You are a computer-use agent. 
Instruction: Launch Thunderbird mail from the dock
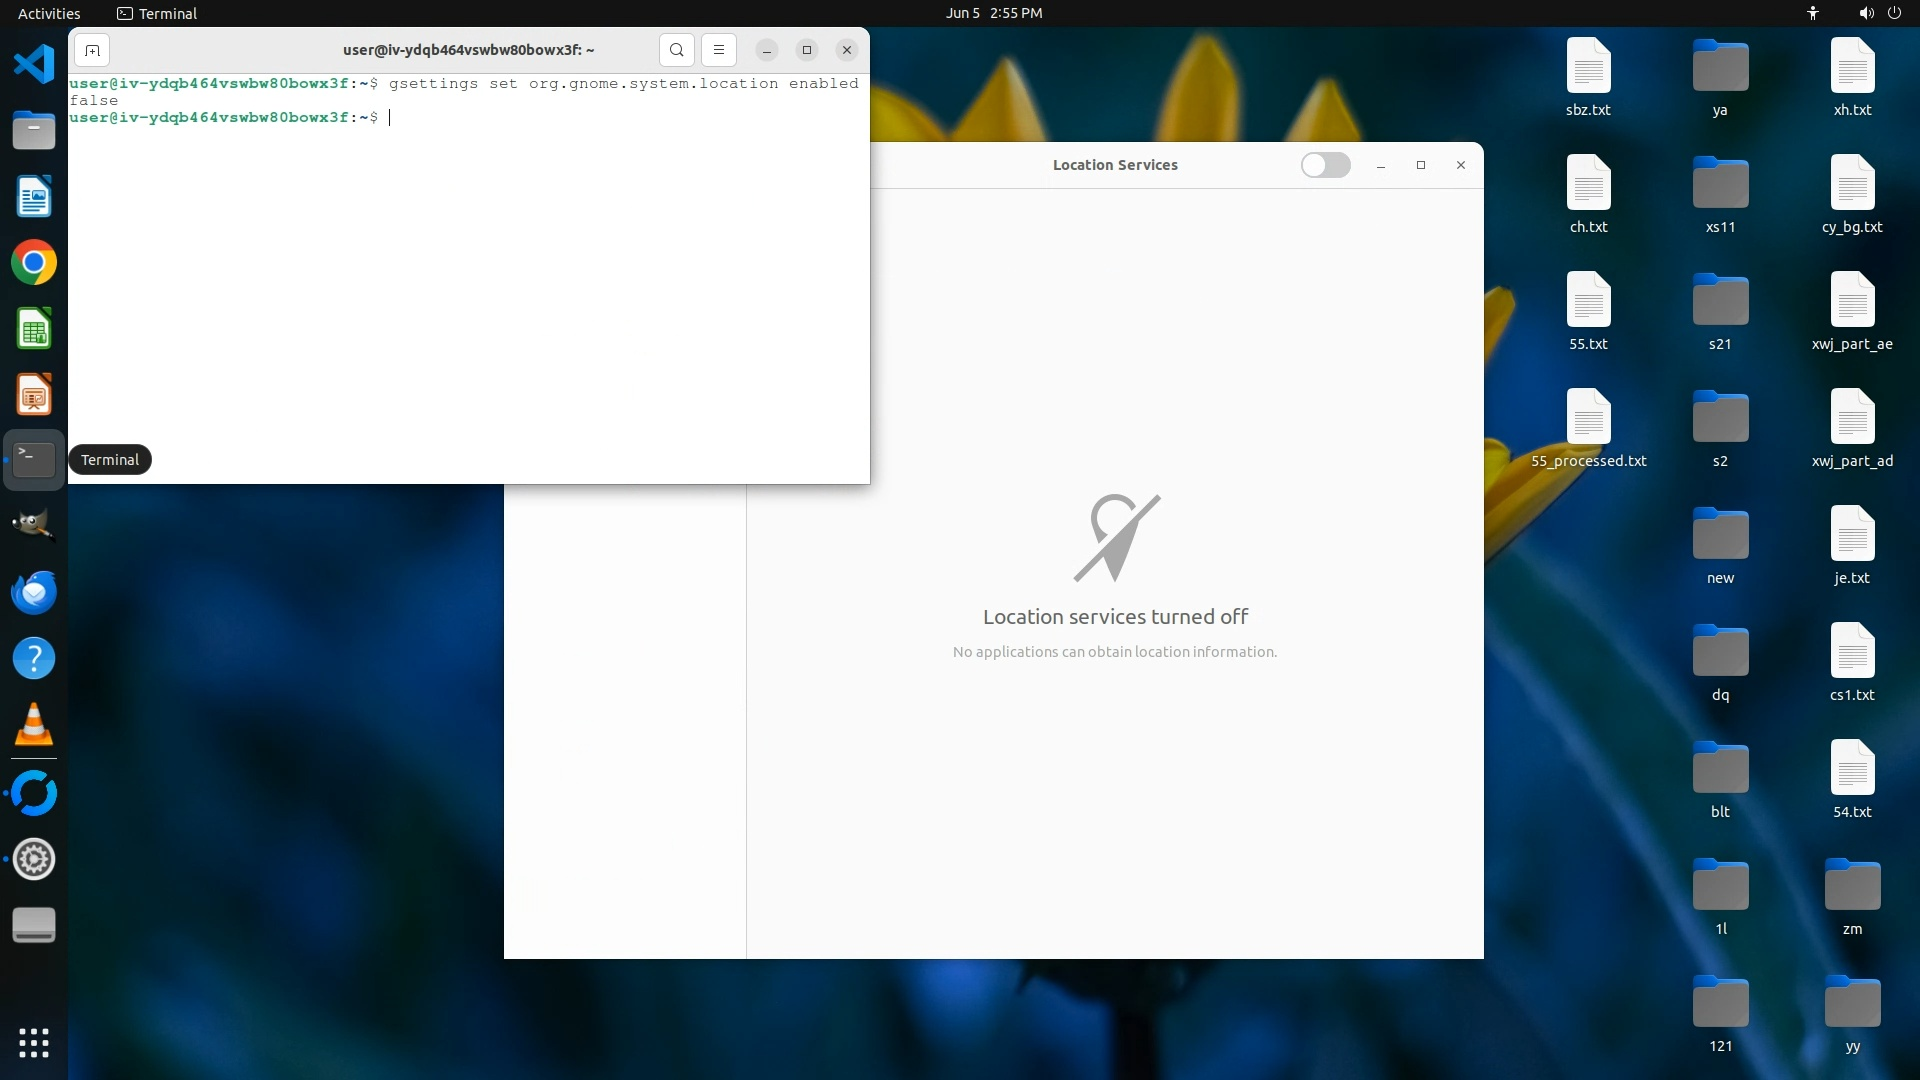tap(34, 592)
